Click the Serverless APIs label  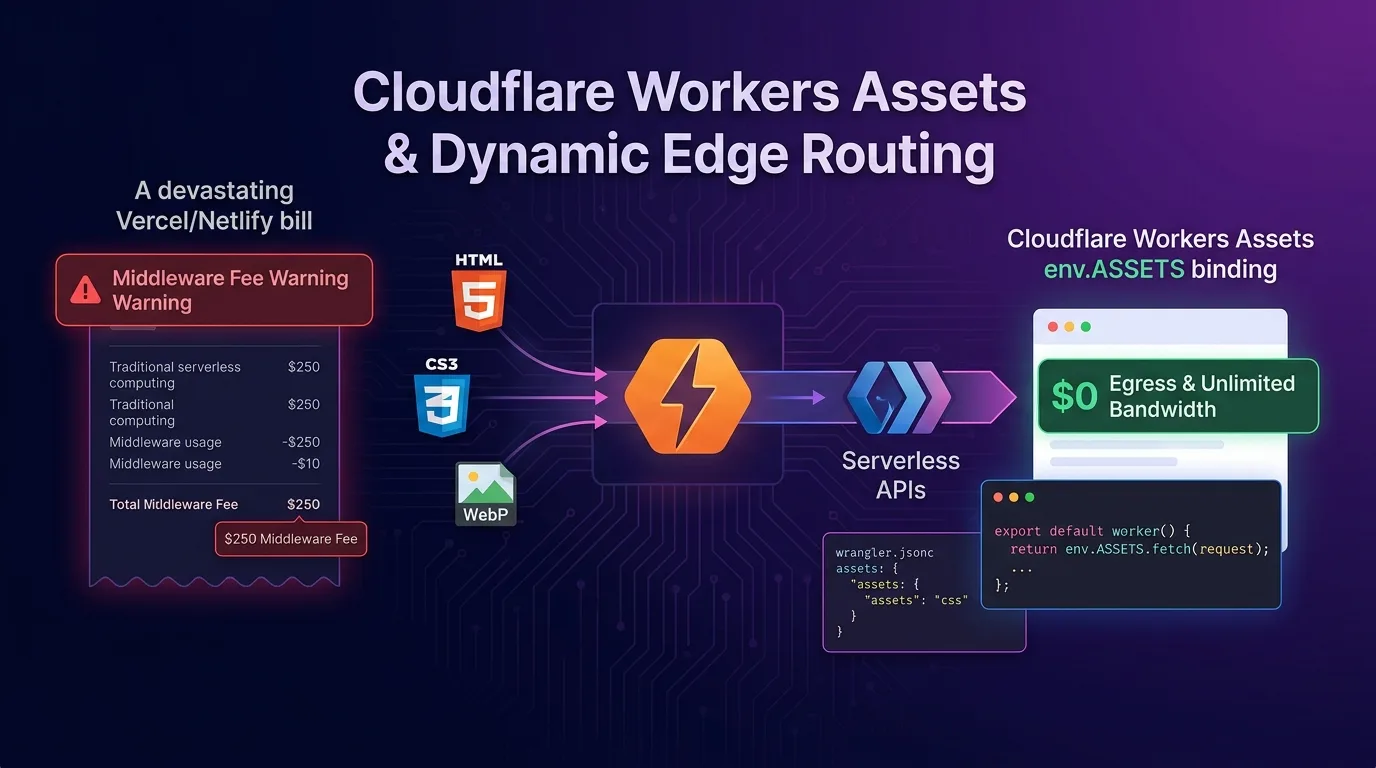coord(900,475)
